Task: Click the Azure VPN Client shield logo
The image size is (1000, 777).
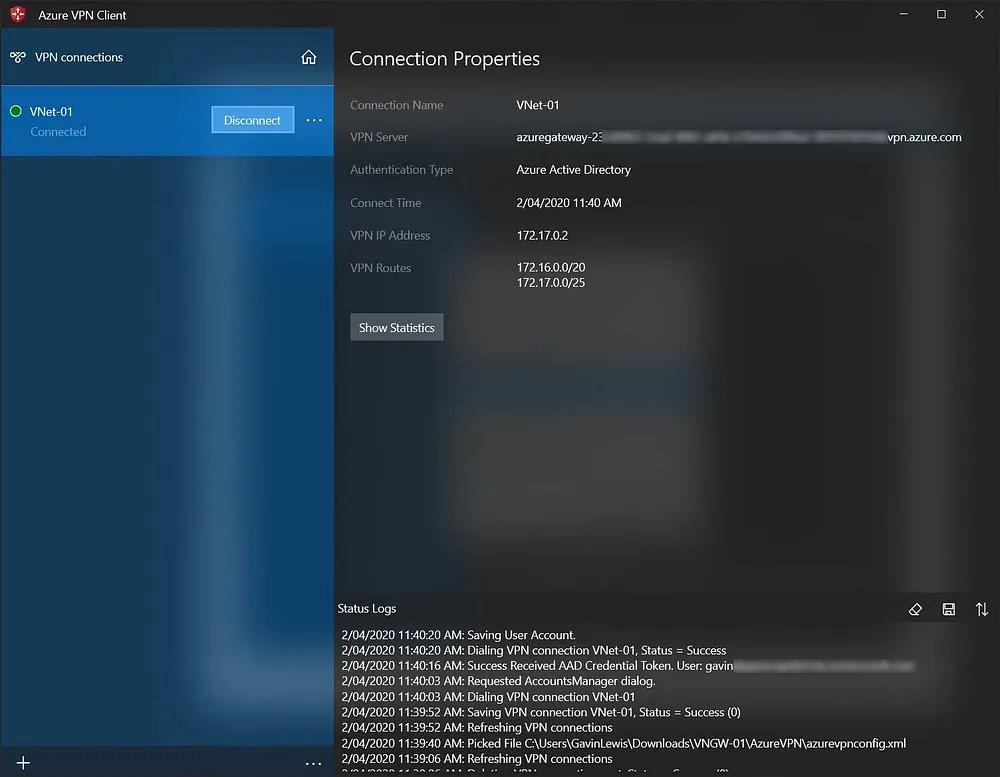Action: 18,14
